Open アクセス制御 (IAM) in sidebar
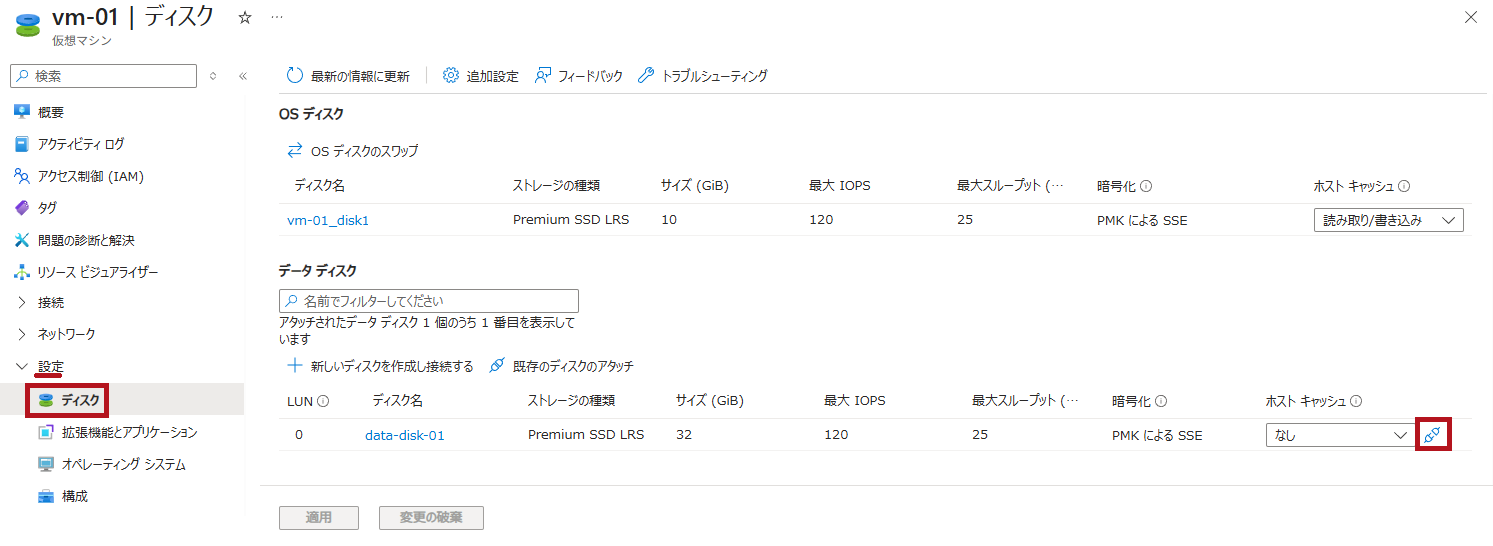Image resolution: width=1493 pixels, height=546 pixels. point(90,177)
